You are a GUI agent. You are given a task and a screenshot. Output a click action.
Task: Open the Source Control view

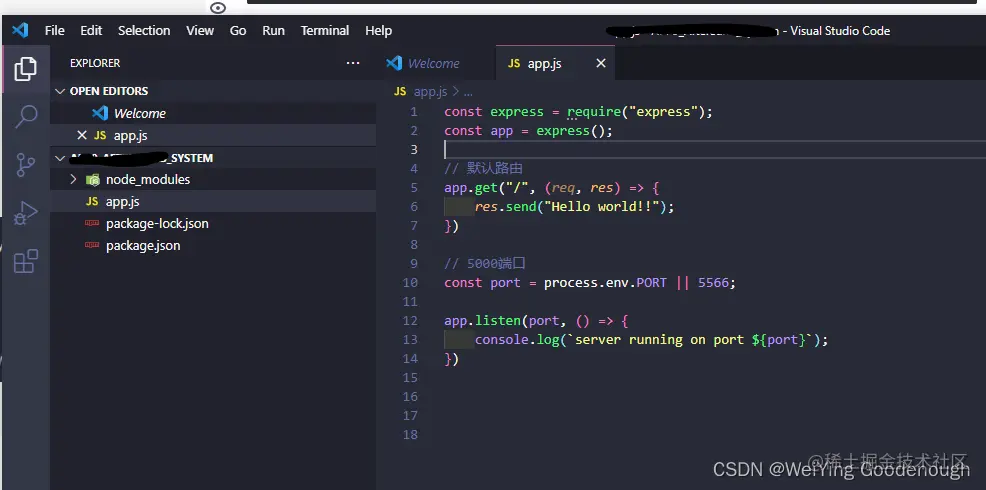pos(25,165)
